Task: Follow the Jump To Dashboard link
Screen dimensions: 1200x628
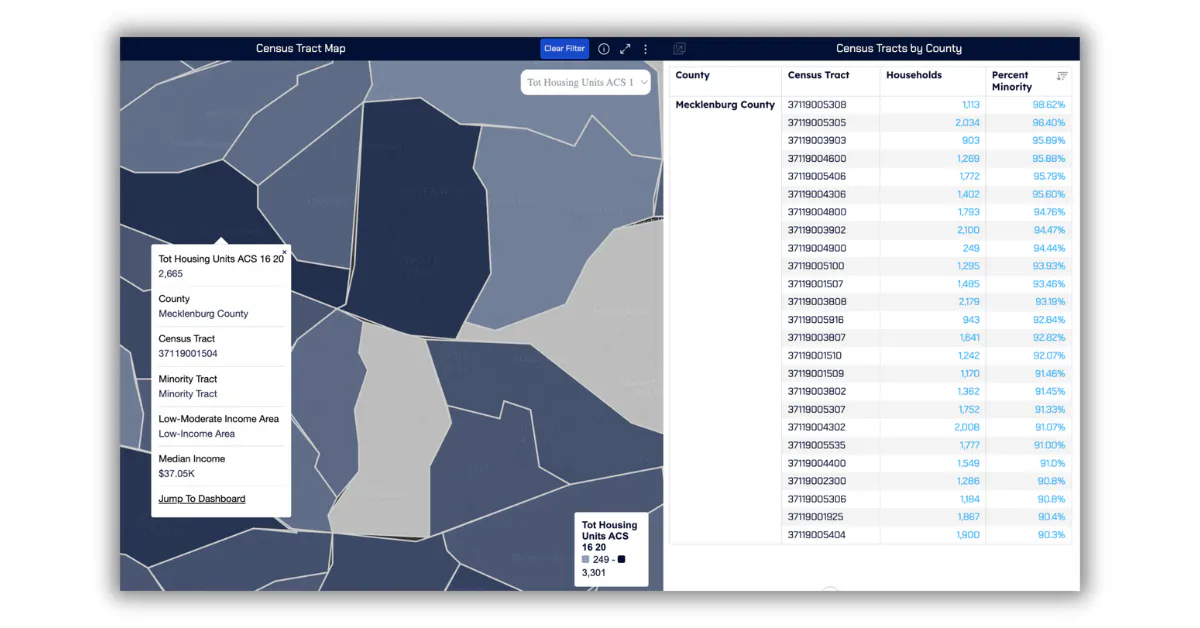Action: (201, 498)
